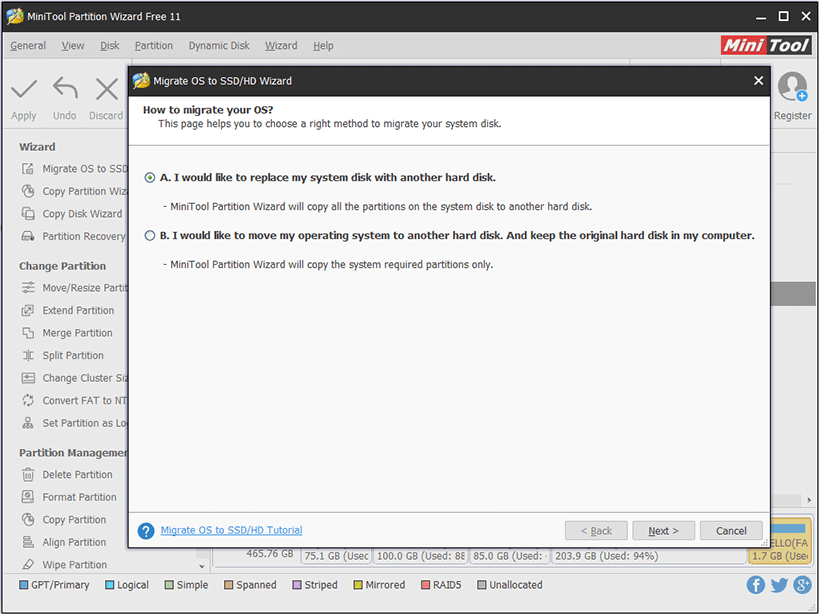This screenshot has height=614, width=820.
Task: Select option B move operating system only
Action: [150, 235]
